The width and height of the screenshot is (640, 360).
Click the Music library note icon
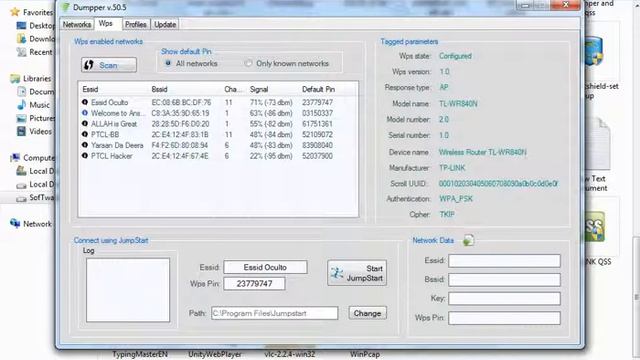point(21,105)
